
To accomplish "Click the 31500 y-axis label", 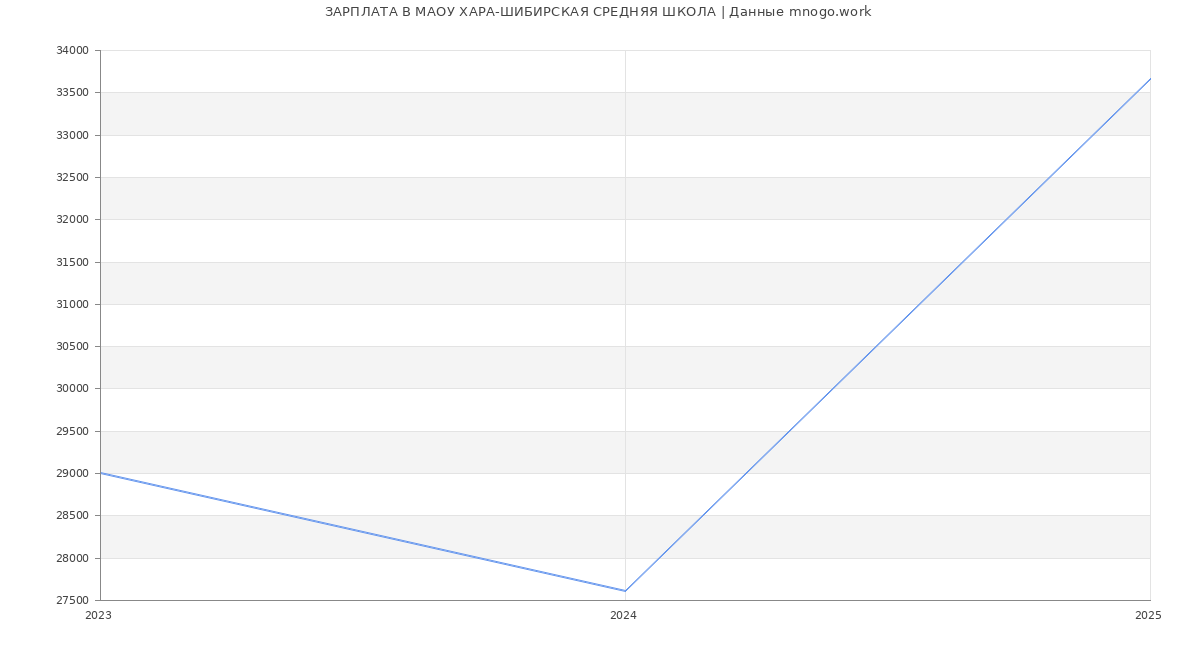I will pyautogui.click(x=73, y=262).
